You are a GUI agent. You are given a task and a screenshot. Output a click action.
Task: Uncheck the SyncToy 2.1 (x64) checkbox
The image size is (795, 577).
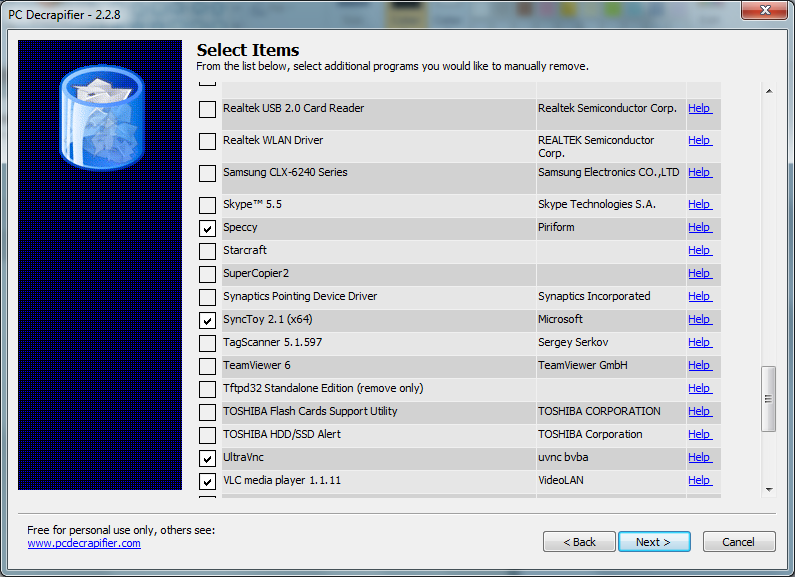[207, 320]
